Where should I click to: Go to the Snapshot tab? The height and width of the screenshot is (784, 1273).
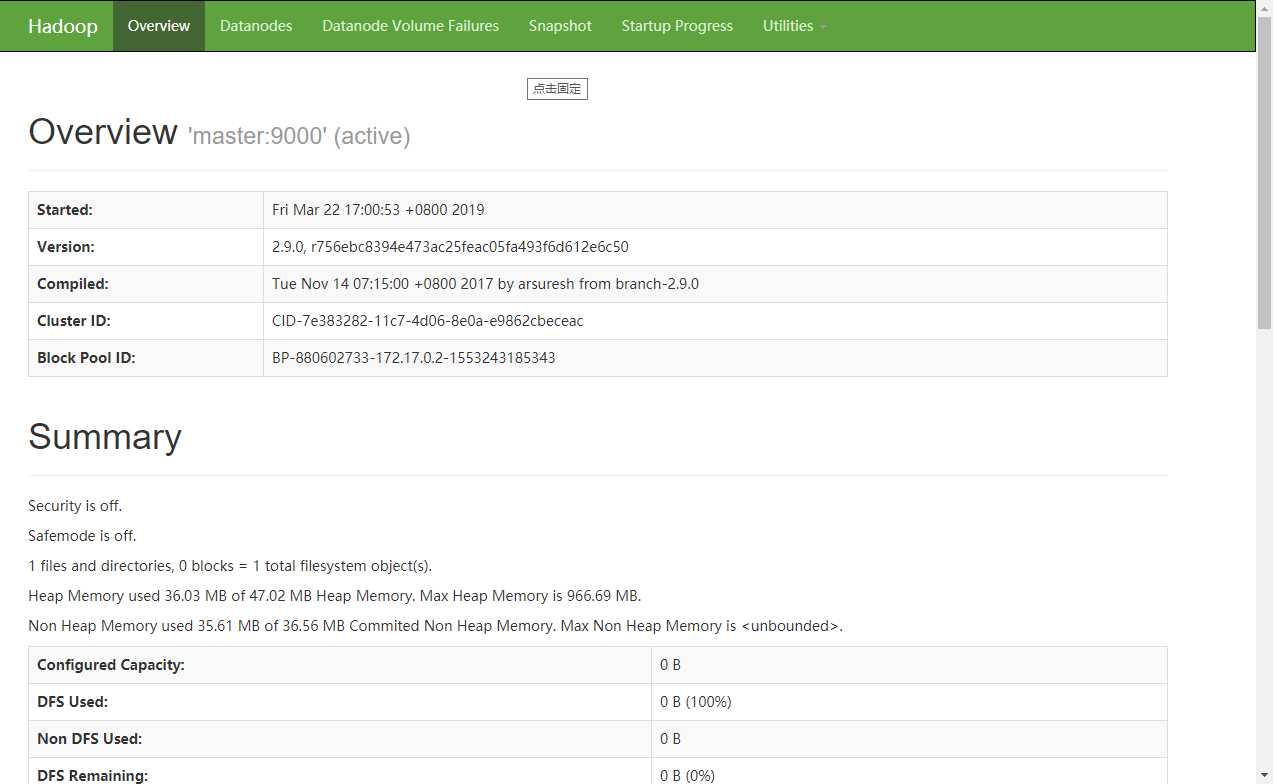(560, 26)
